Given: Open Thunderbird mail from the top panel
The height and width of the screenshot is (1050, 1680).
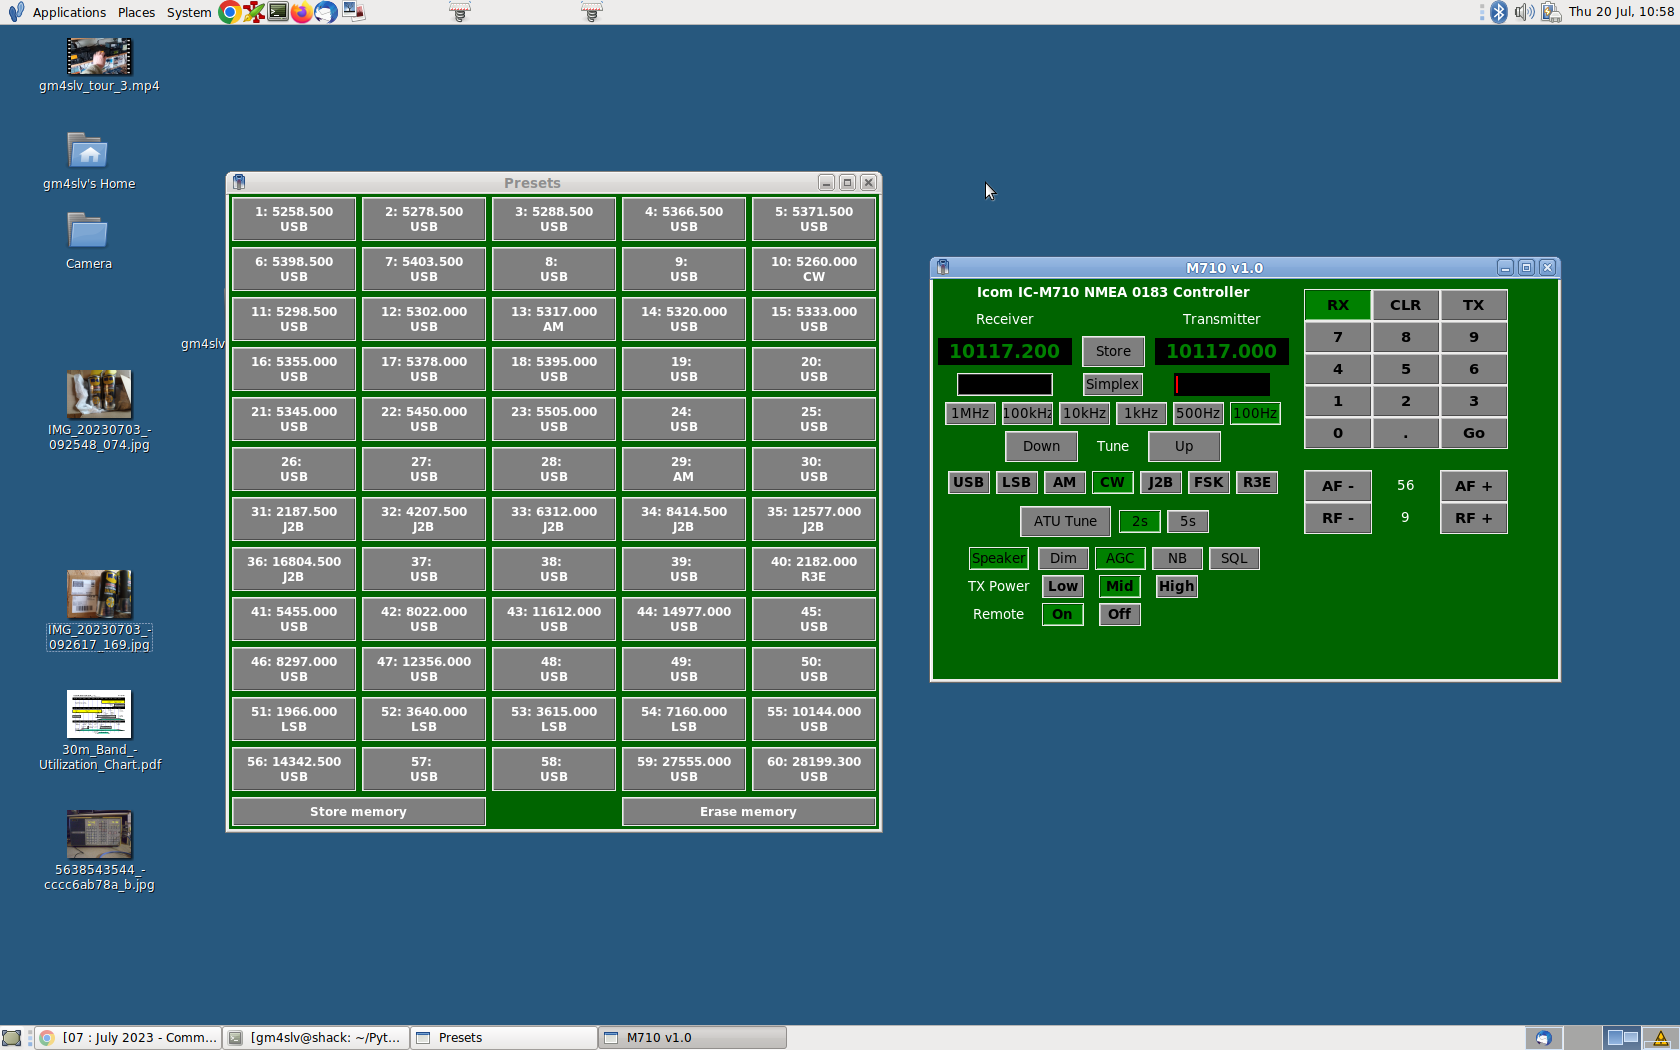Looking at the screenshot, I should click(325, 12).
